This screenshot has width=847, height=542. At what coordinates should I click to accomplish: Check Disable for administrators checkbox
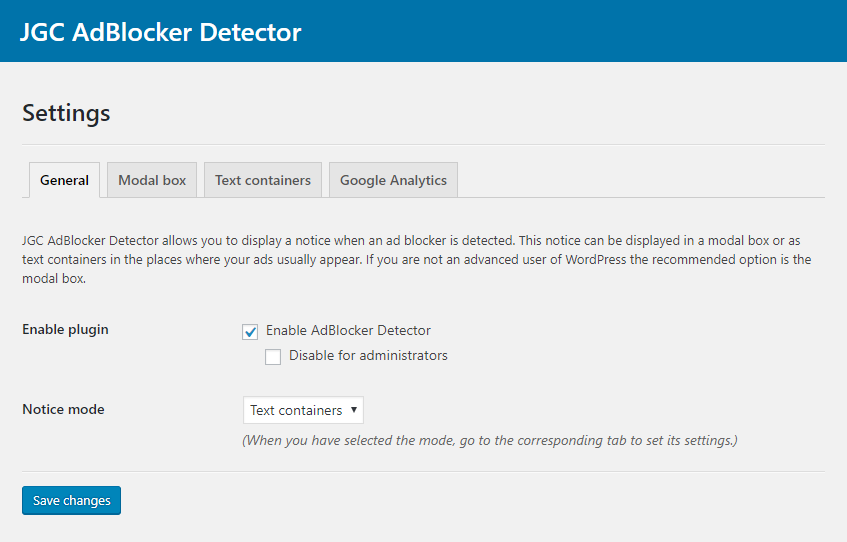[273, 357]
